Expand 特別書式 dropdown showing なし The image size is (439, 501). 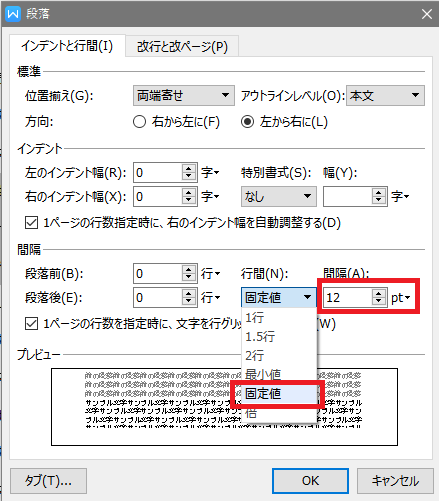click(278, 196)
